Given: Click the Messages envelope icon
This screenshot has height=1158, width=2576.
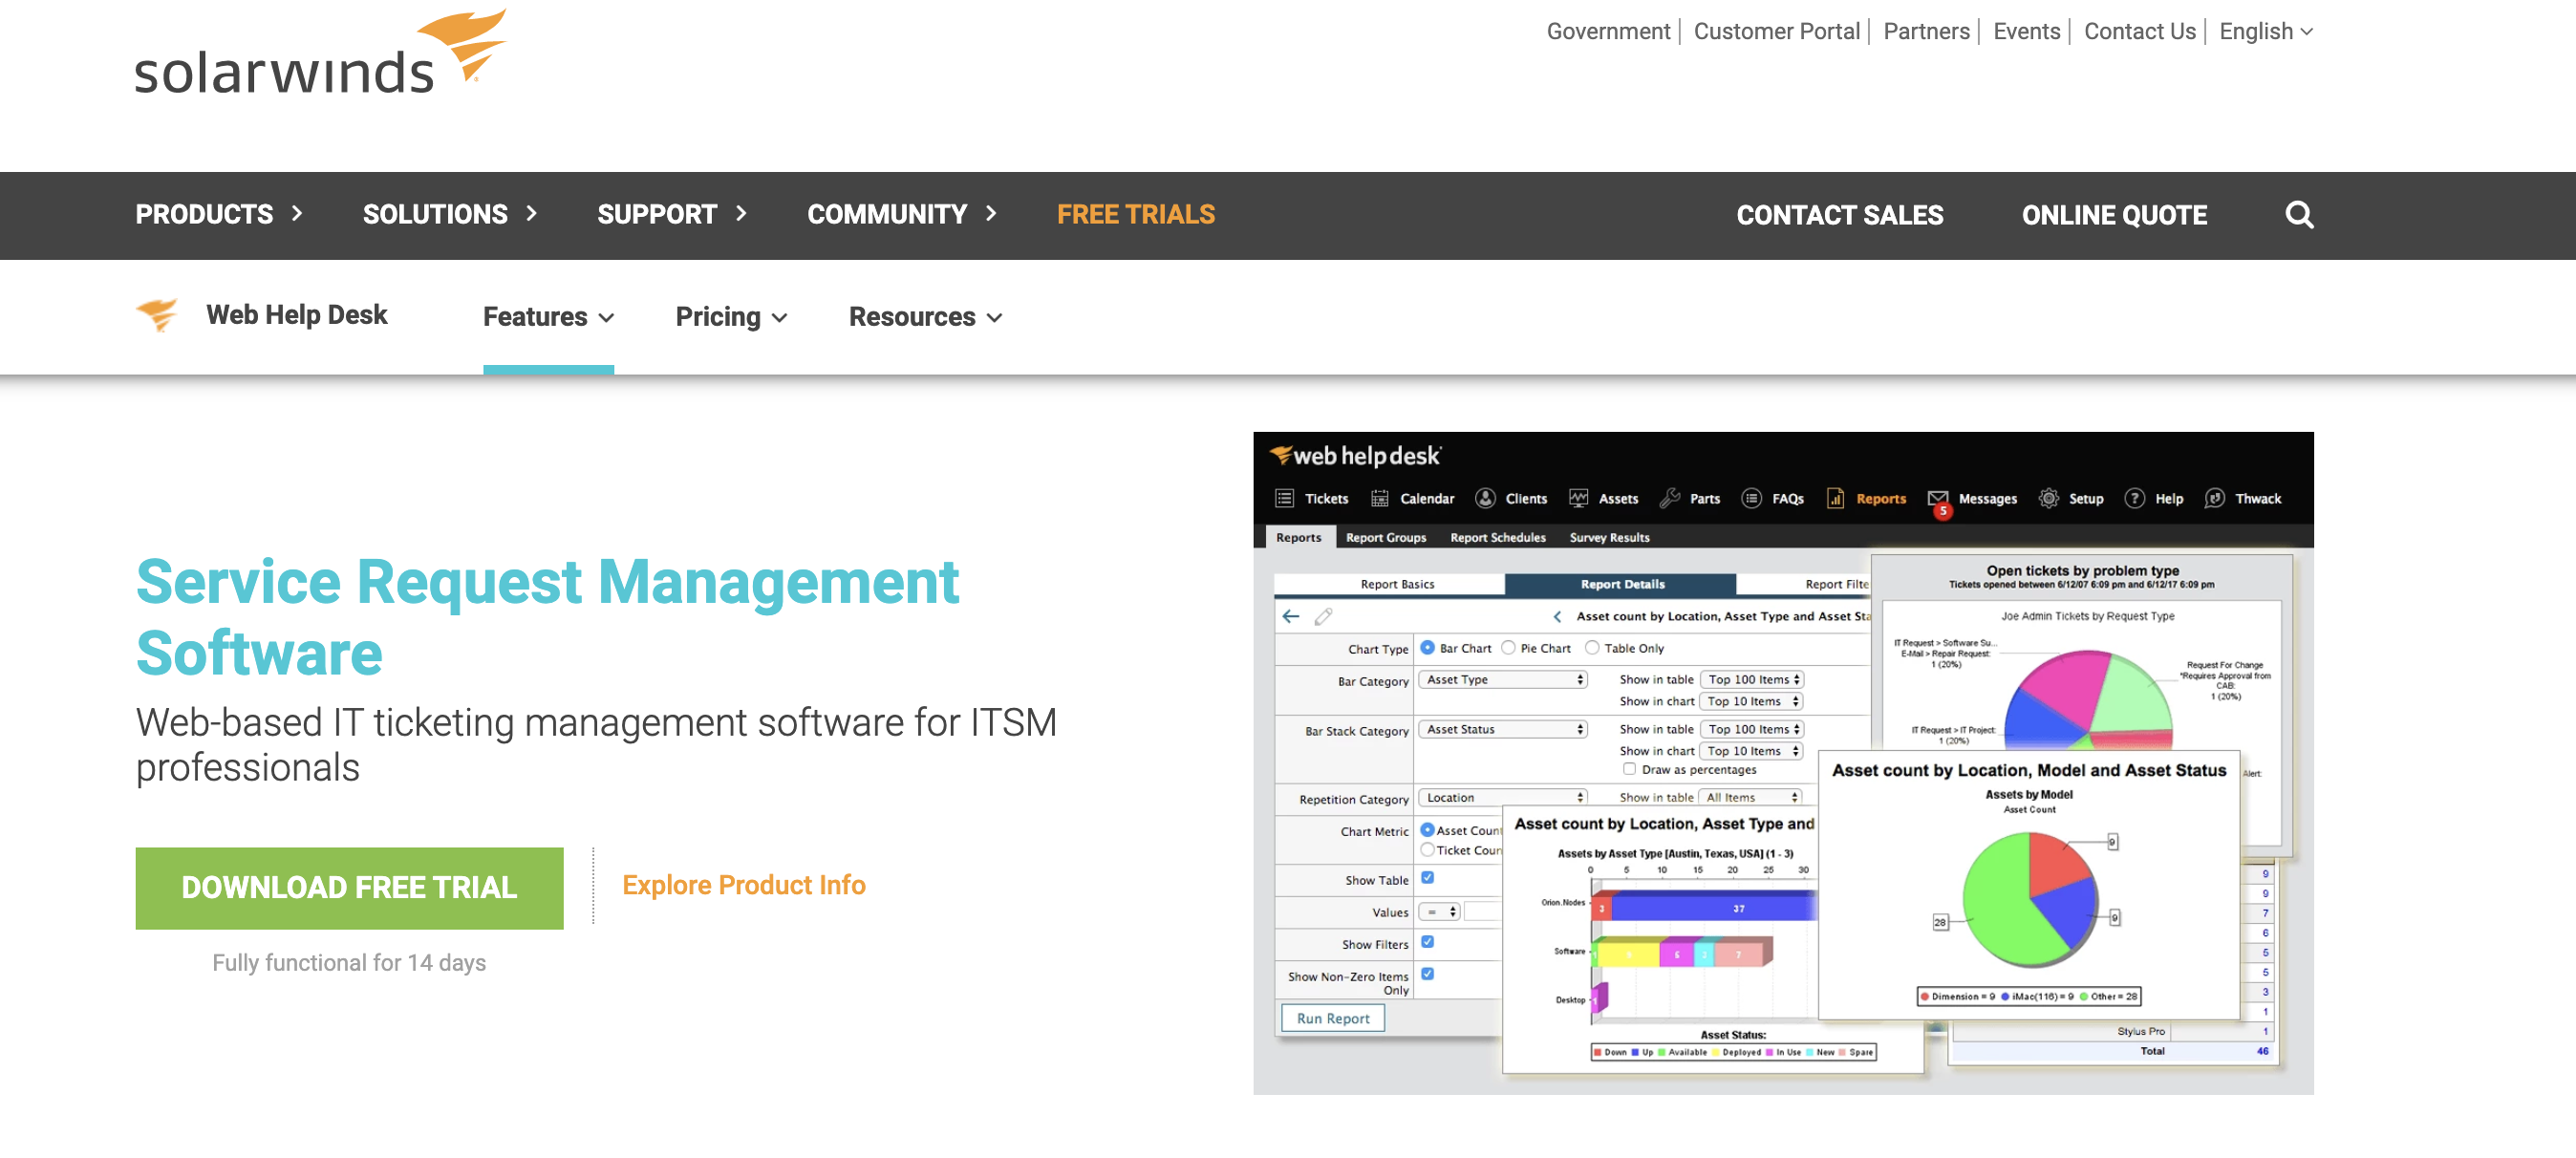Looking at the screenshot, I should click(1938, 498).
